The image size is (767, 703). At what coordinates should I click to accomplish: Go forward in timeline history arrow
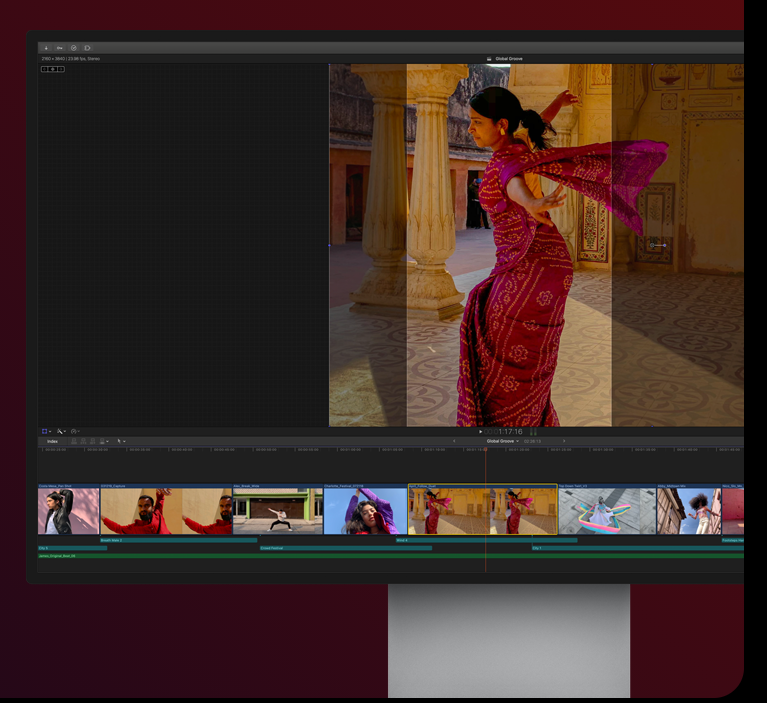coord(563,441)
